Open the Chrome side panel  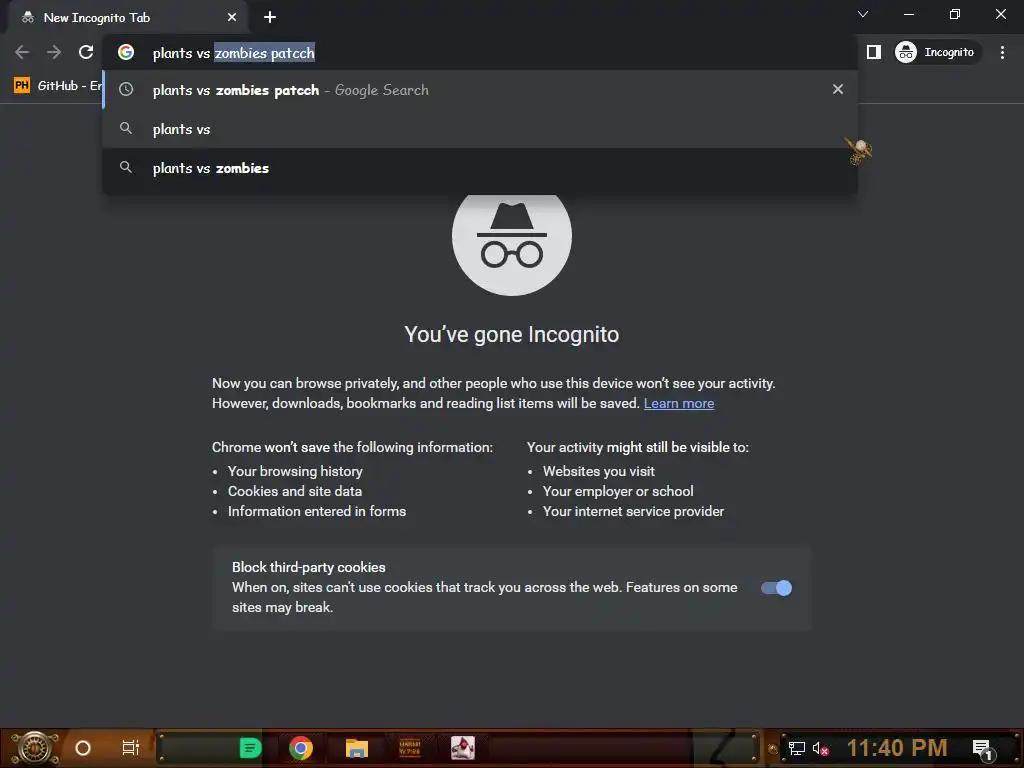[x=873, y=52]
